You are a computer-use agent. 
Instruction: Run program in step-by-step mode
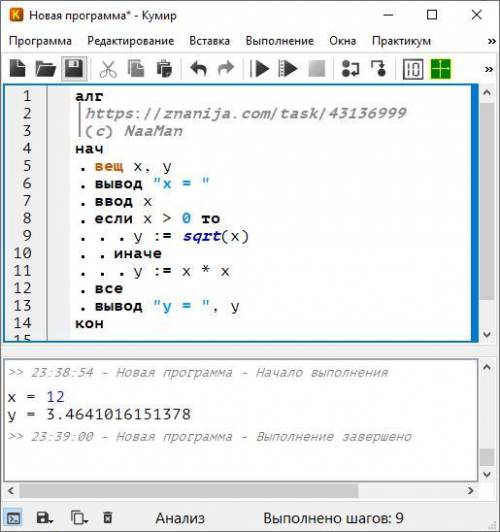287,69
